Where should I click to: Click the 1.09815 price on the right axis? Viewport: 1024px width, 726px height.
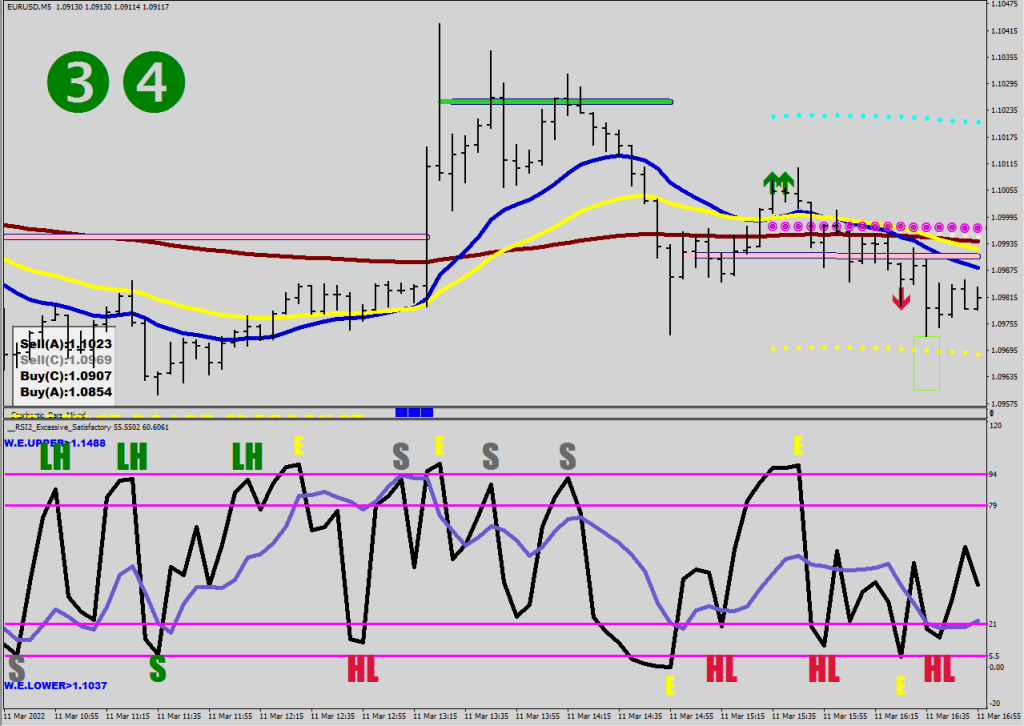coord(1003,297)
